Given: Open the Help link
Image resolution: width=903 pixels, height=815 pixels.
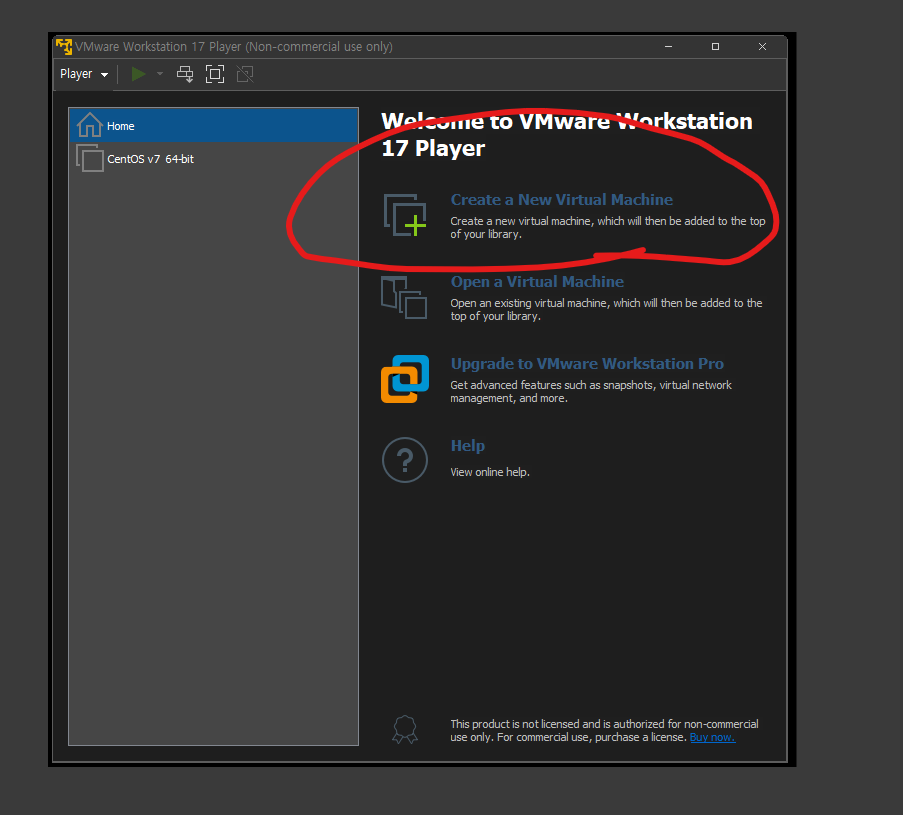Looking at the screenshot, I should 468,446.
